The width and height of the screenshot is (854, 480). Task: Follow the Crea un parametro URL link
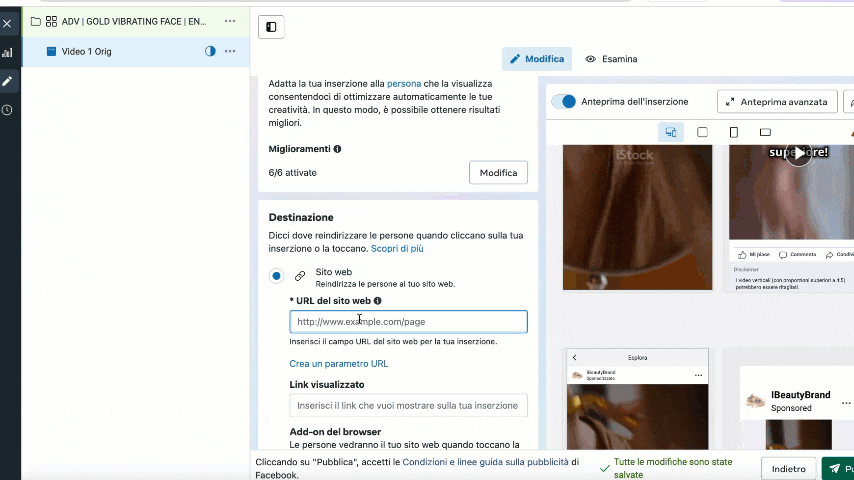pyautogui.click(x=338, y=364)
